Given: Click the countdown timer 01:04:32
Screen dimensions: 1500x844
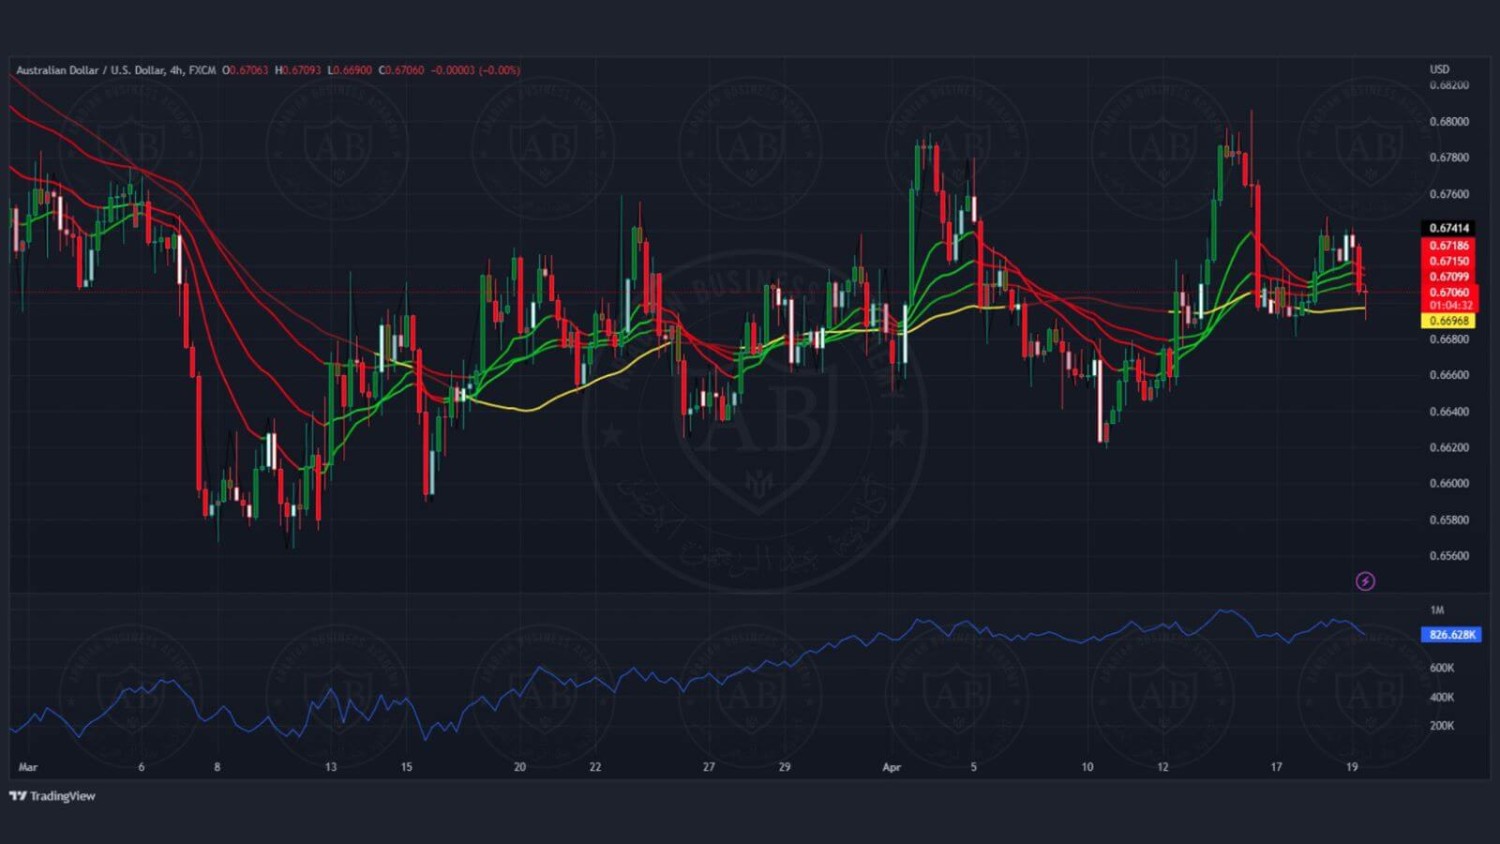Looking at the screenshot, I should pos(1448,305).
